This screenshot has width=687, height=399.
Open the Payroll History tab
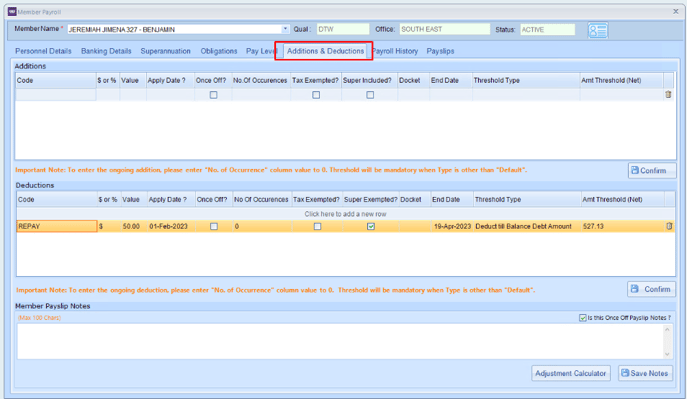click(396, 51)
